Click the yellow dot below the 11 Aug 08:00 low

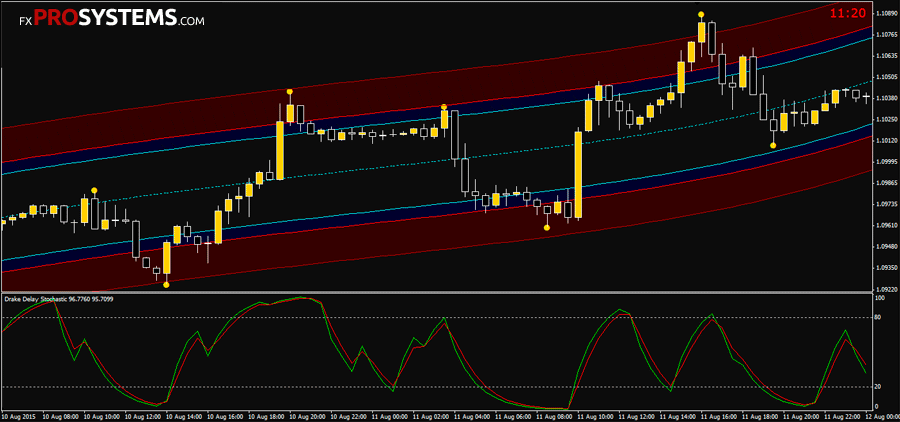point(546,228)
